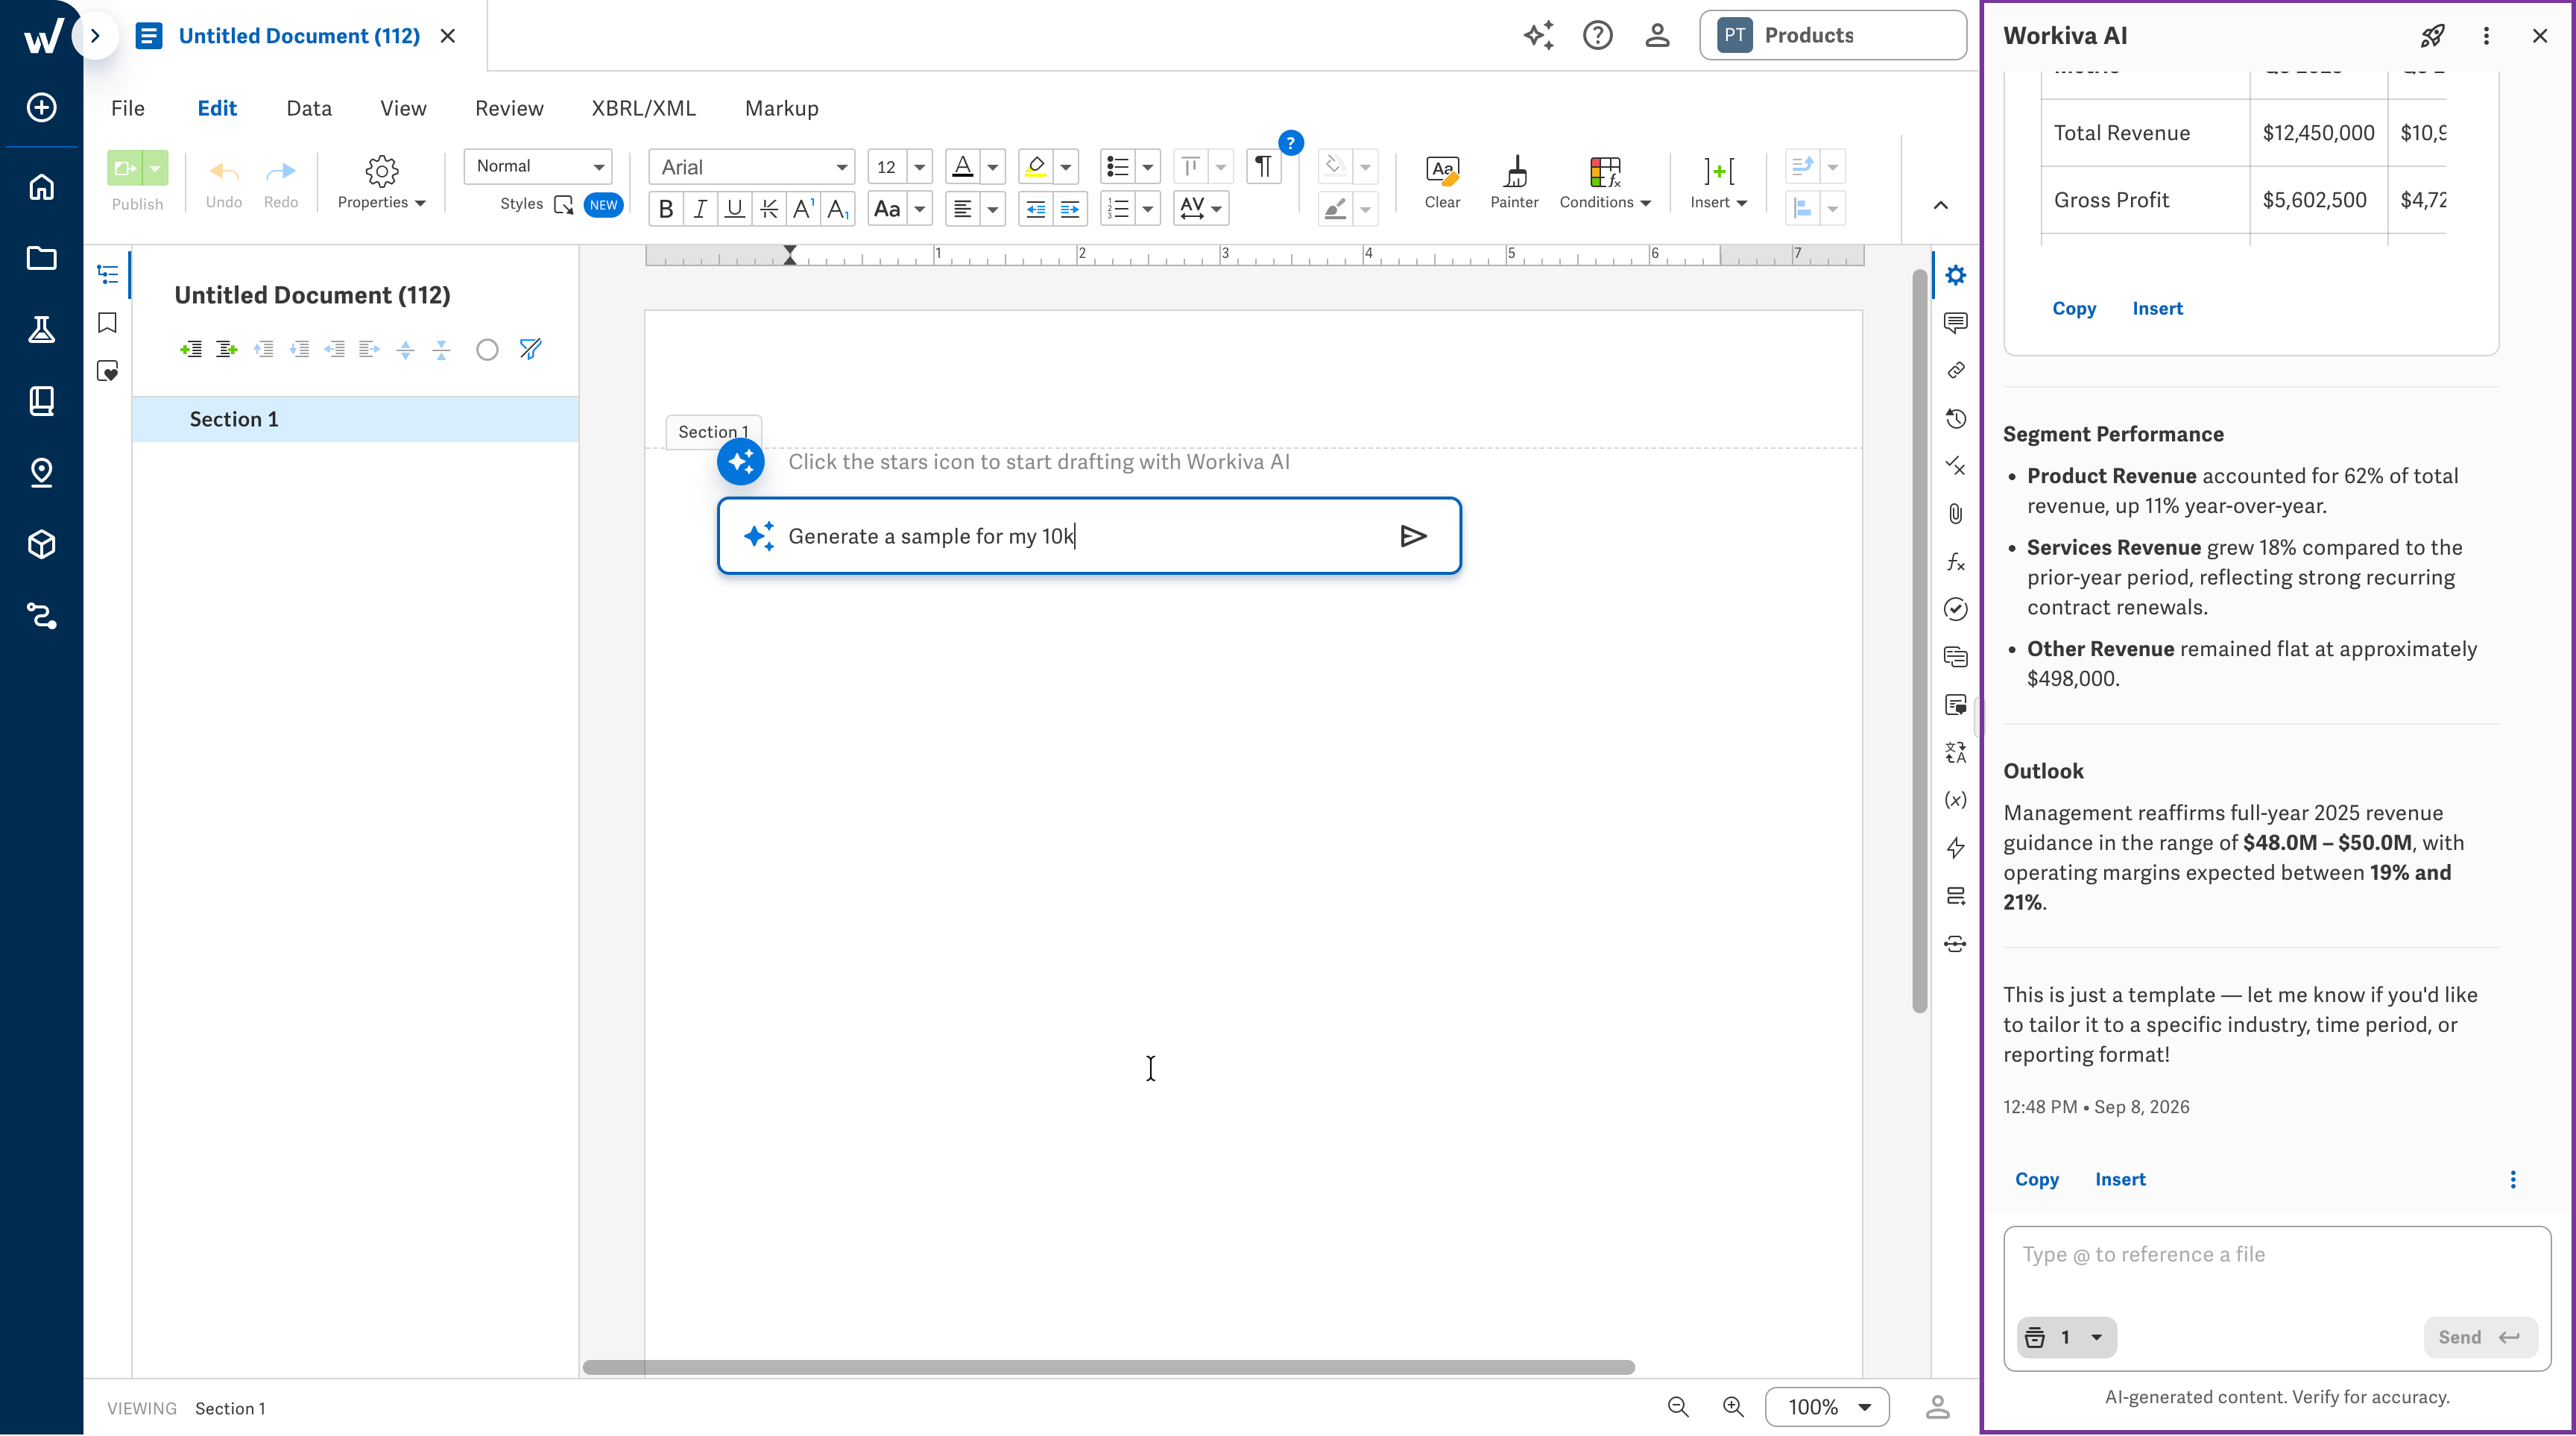Click the Create new plus icon
The image size is (2576, 1436).
41,107
